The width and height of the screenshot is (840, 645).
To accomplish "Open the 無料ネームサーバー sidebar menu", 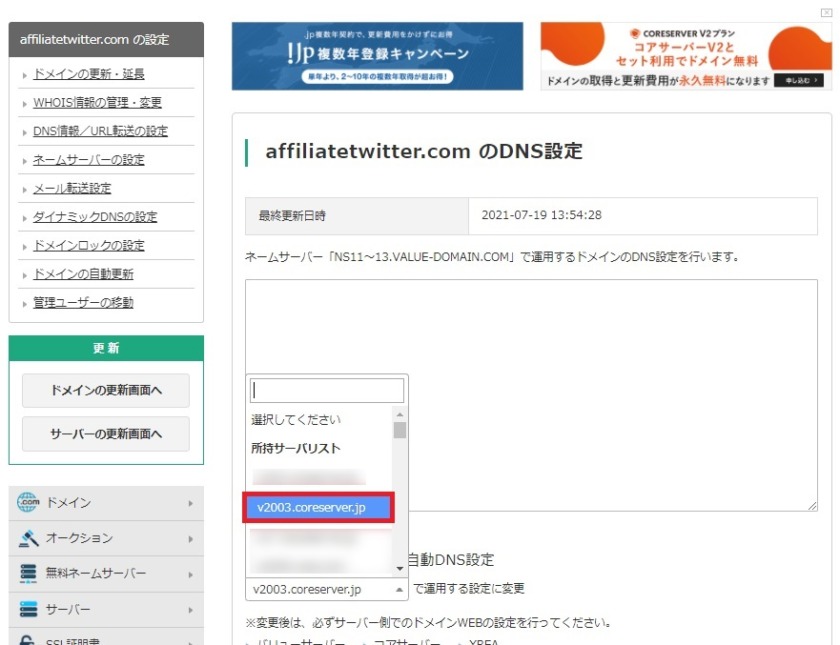I will [x=106, y=574].
